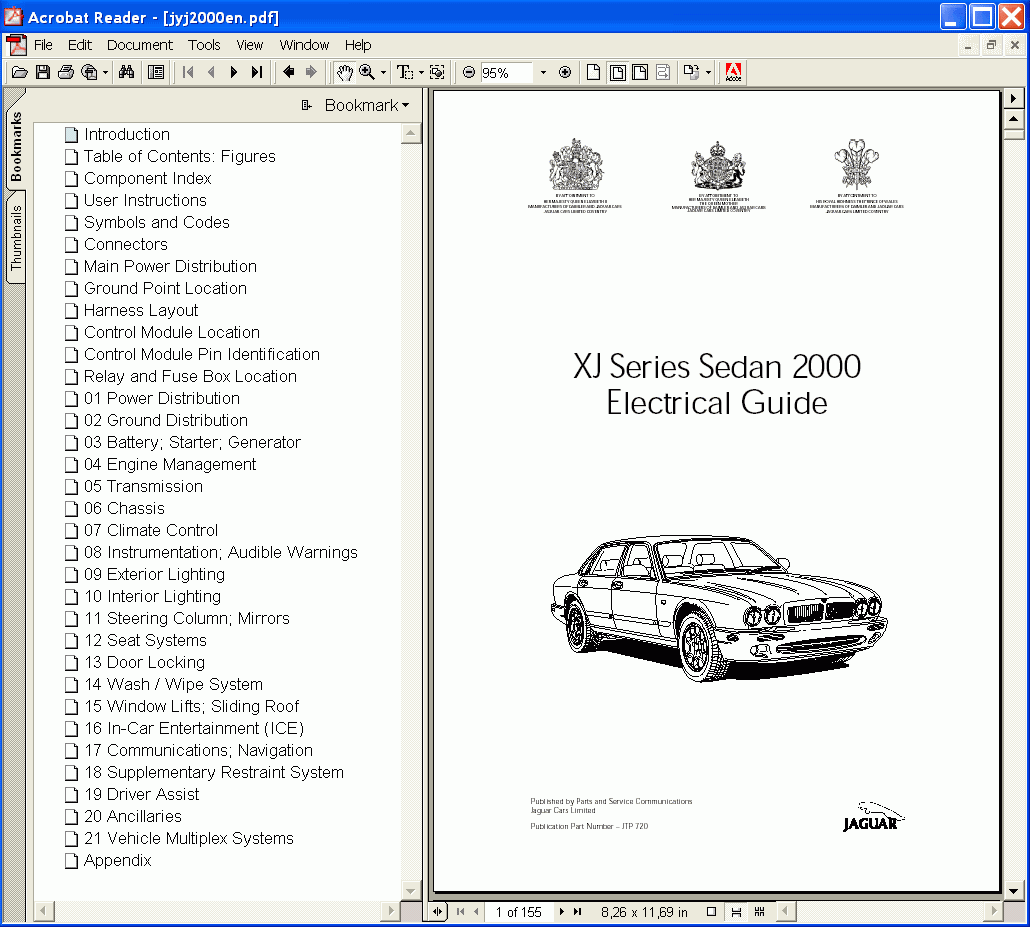Viewport: 1030px width, 927px height.
Task: Open the Appendix bookmark
Action: pos(118,861)
